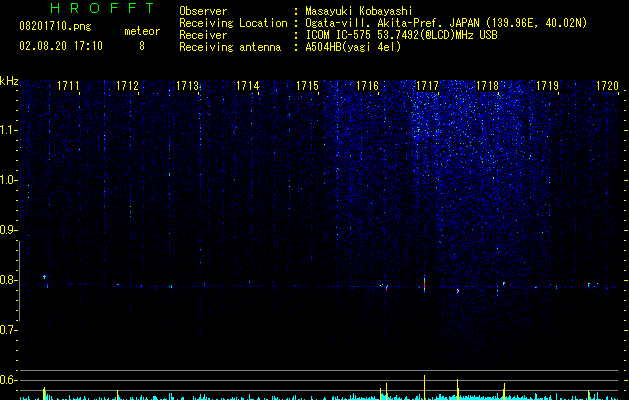Image resolution: width=629 pixels, height=400 pixels.
Task: Click the 1718 time marker
Action: click(487, 86)
